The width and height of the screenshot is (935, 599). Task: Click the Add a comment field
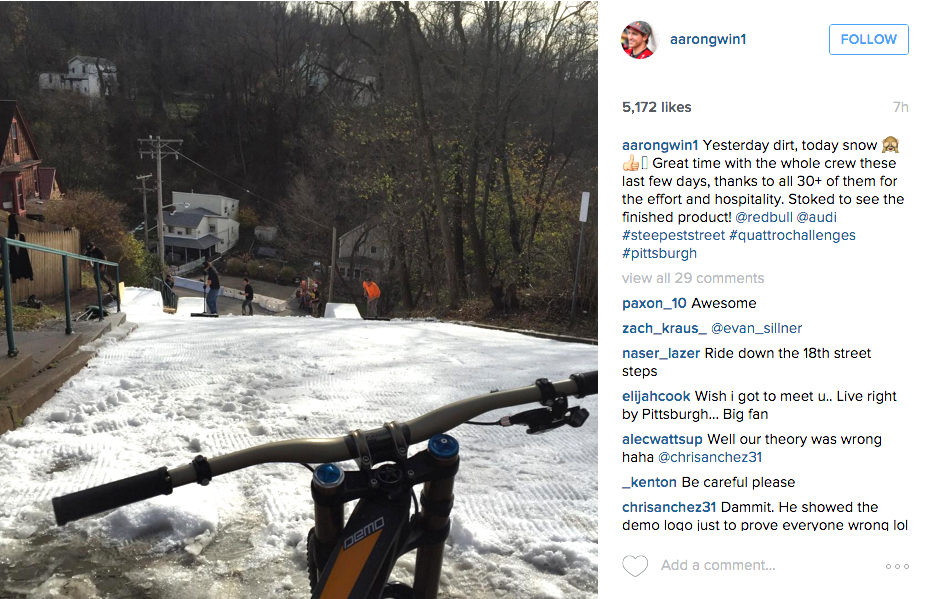(x=760, y=566)
